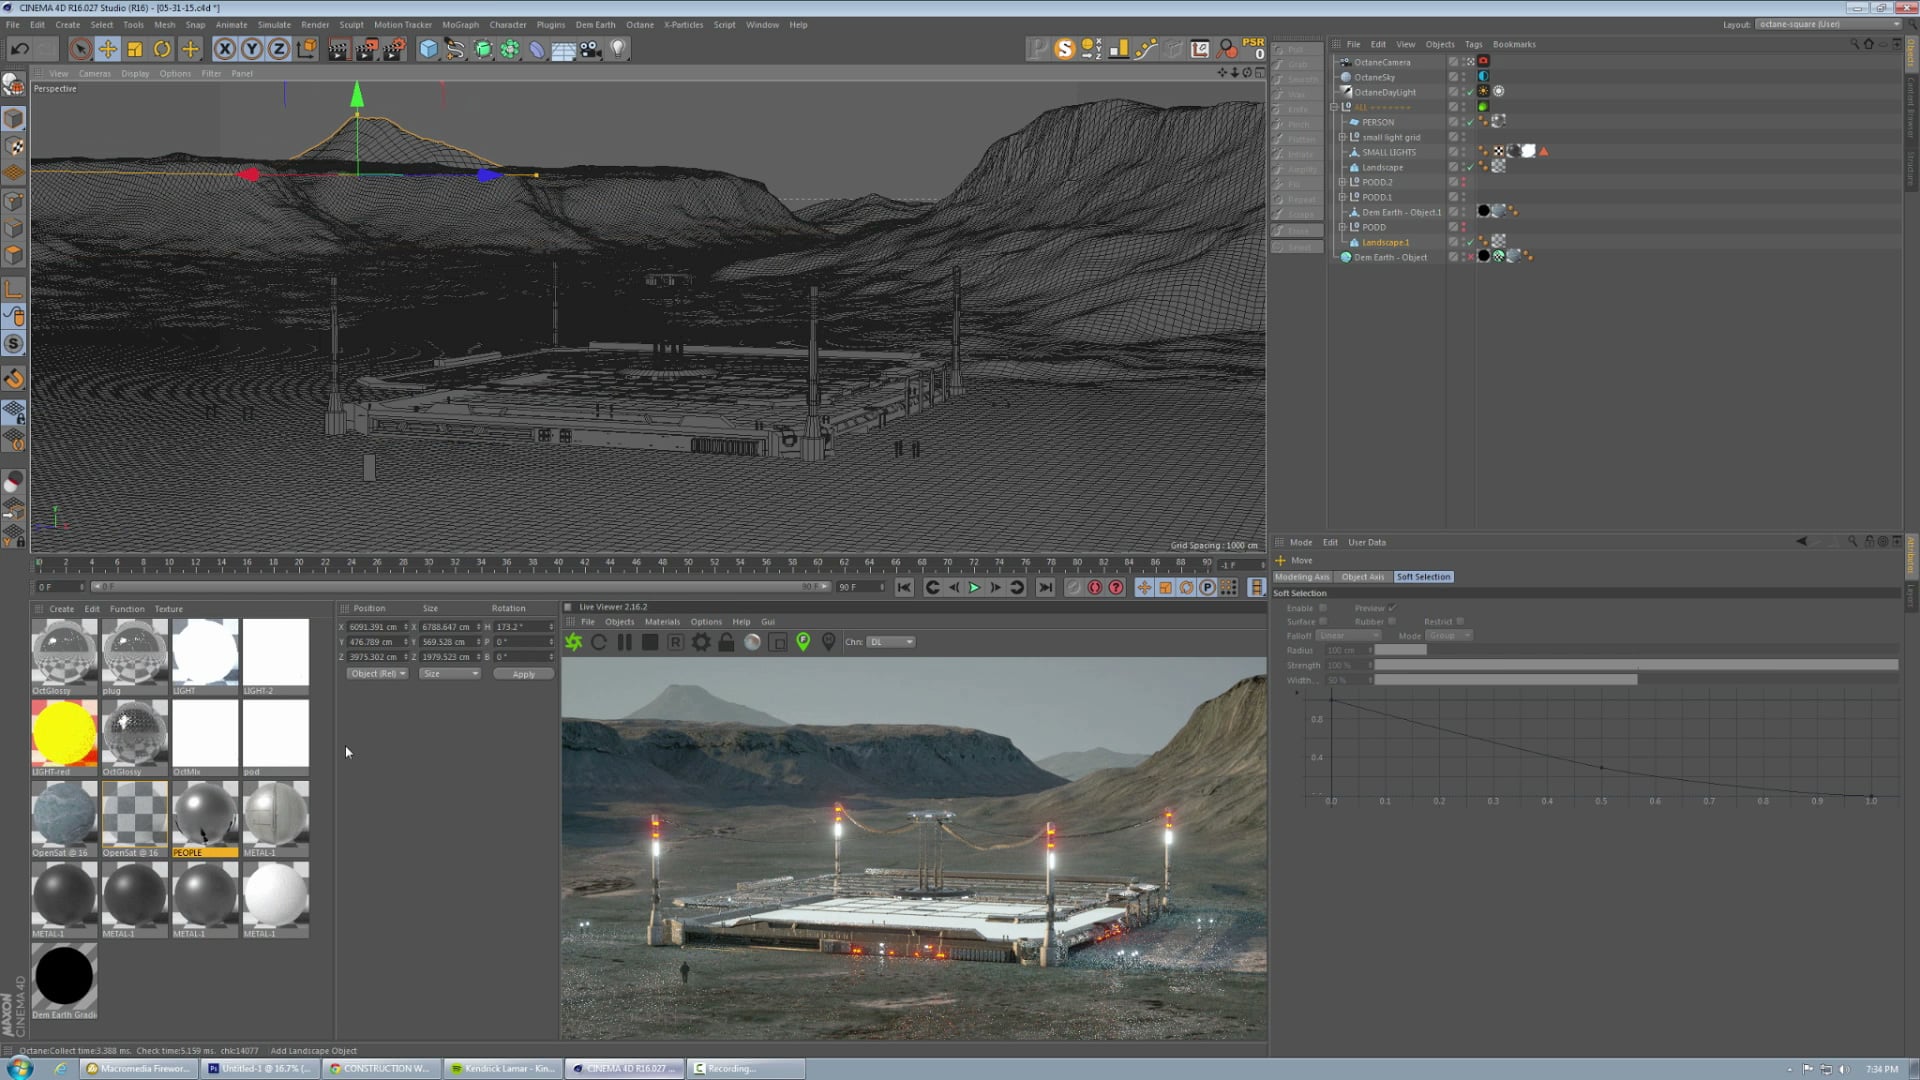Choose the Scale tool
Screen dimensions: 1920x1080
tap(135, 48)
